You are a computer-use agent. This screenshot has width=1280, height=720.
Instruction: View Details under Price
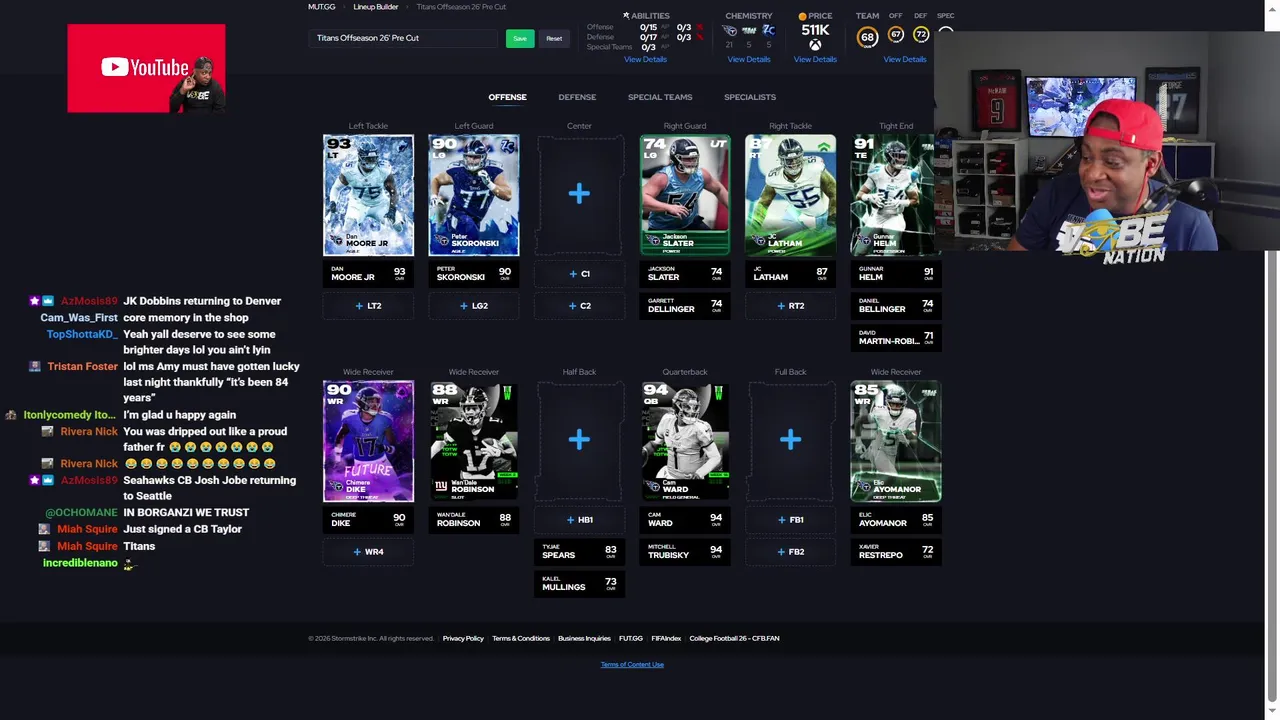(x=815, y=60)
